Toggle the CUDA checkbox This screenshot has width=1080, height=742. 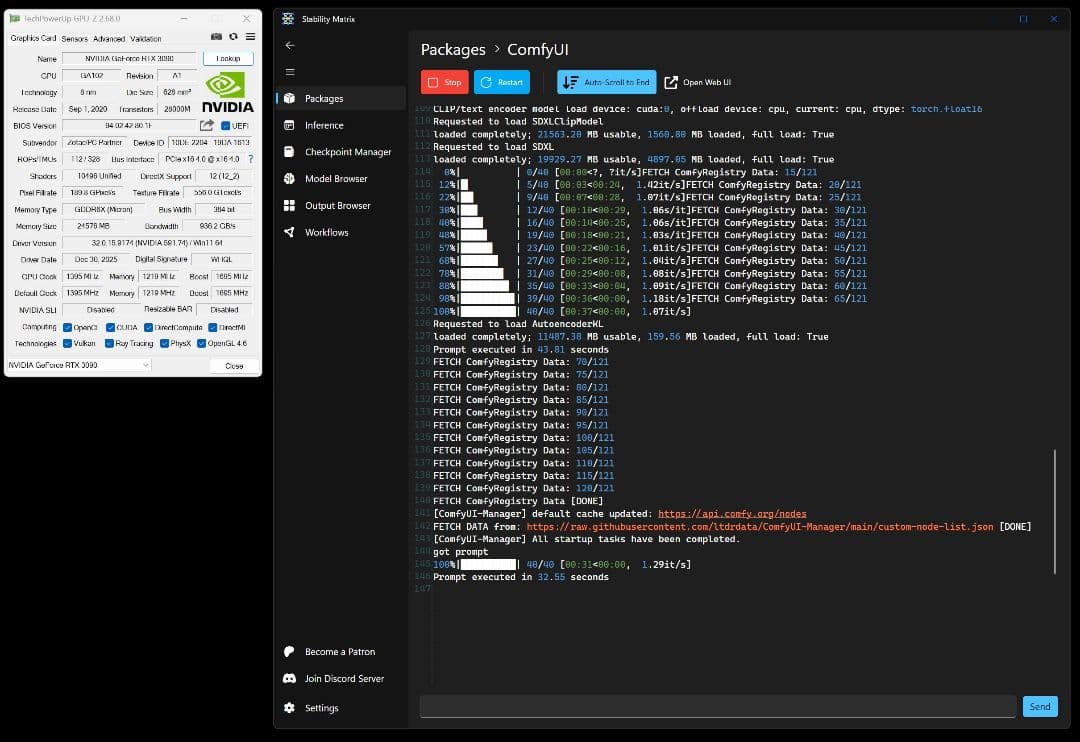point(108,327)
